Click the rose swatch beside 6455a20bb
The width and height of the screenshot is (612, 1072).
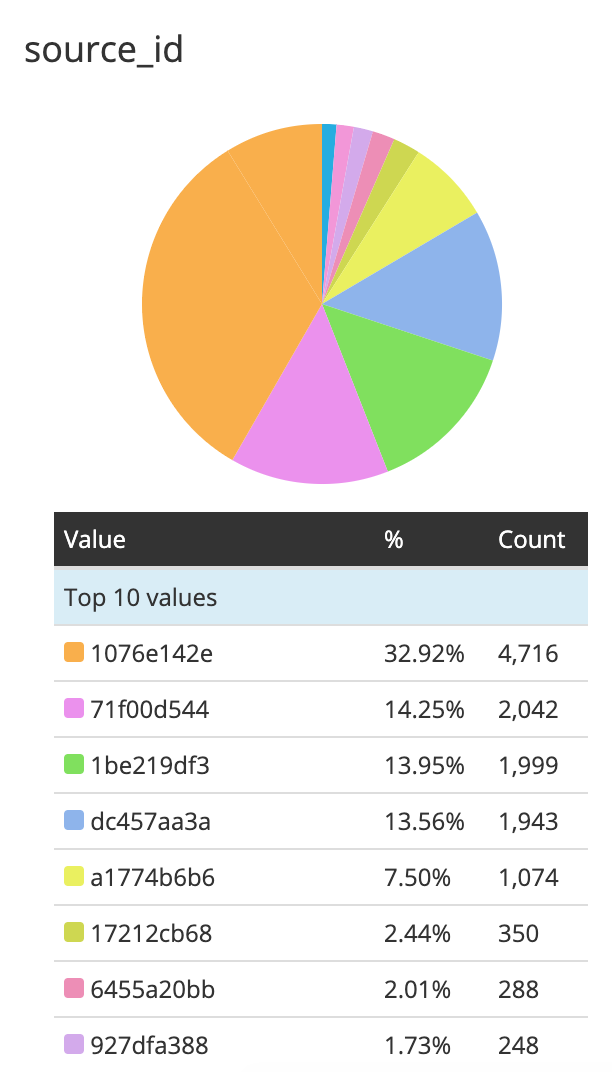pos(74,989)
